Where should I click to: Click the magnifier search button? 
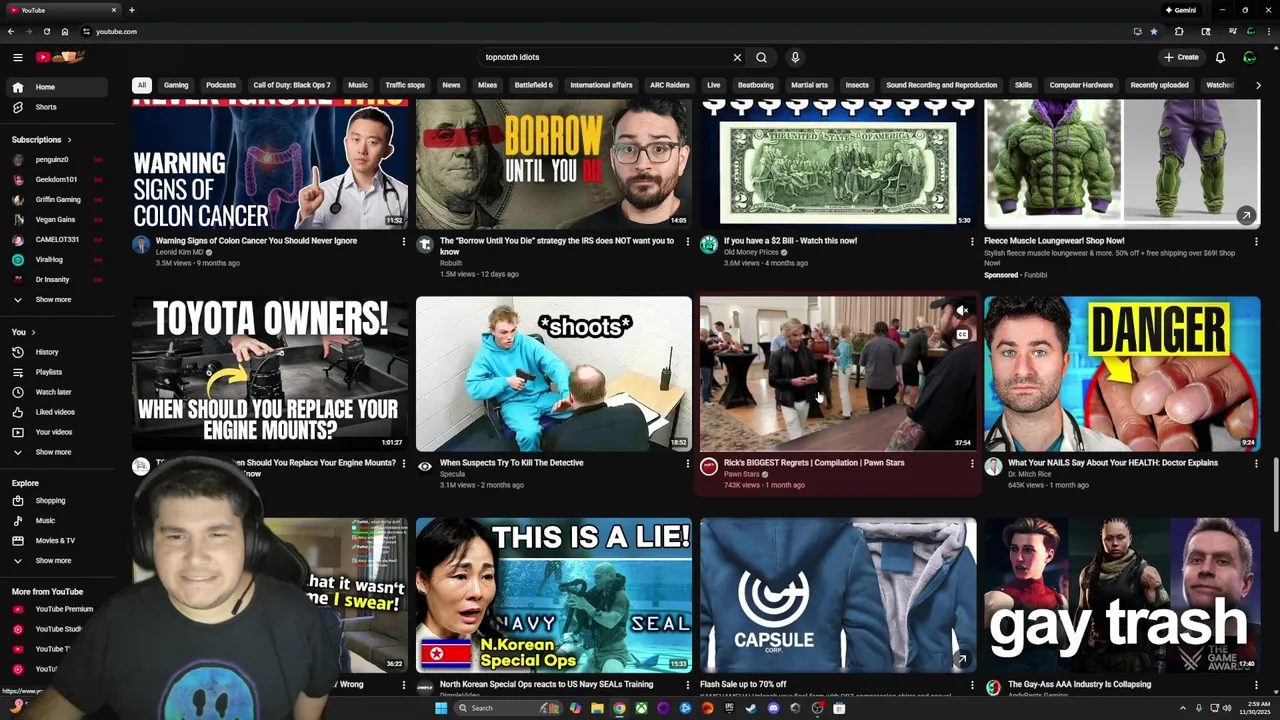(x=761, y=57)
